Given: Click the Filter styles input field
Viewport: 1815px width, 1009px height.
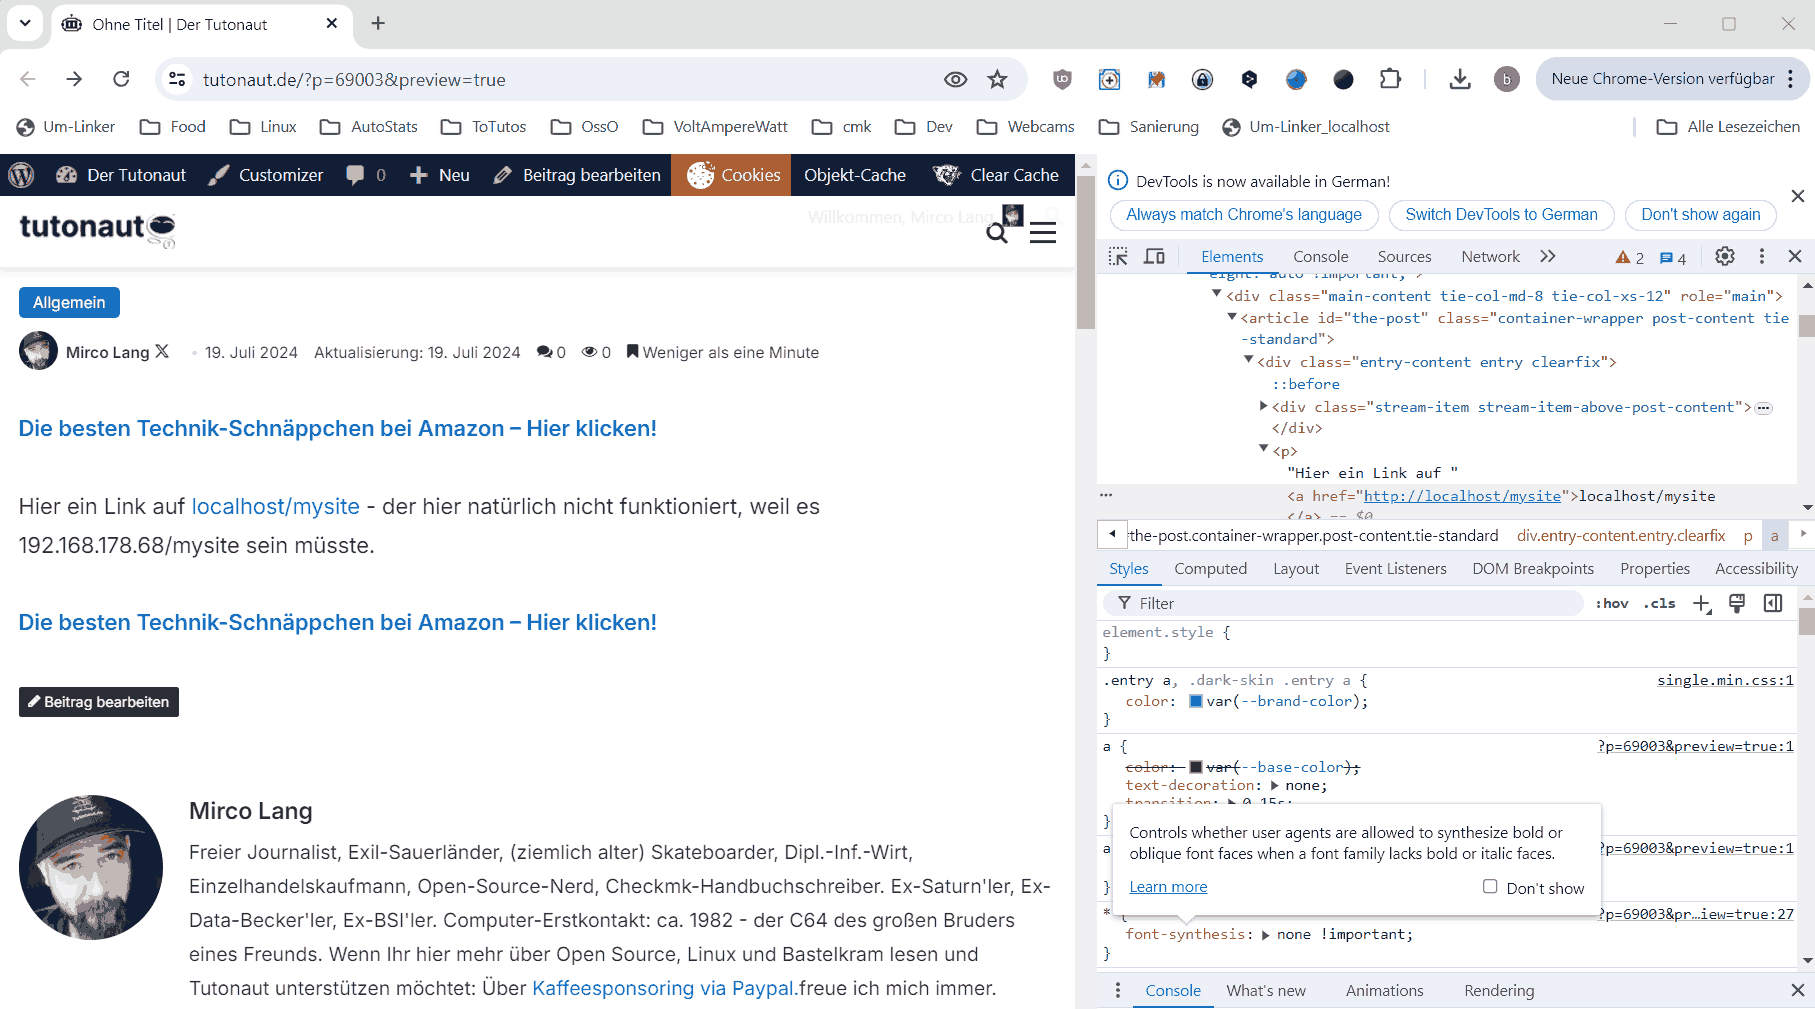Looking at the screenshot, I should click(1343, 603).
